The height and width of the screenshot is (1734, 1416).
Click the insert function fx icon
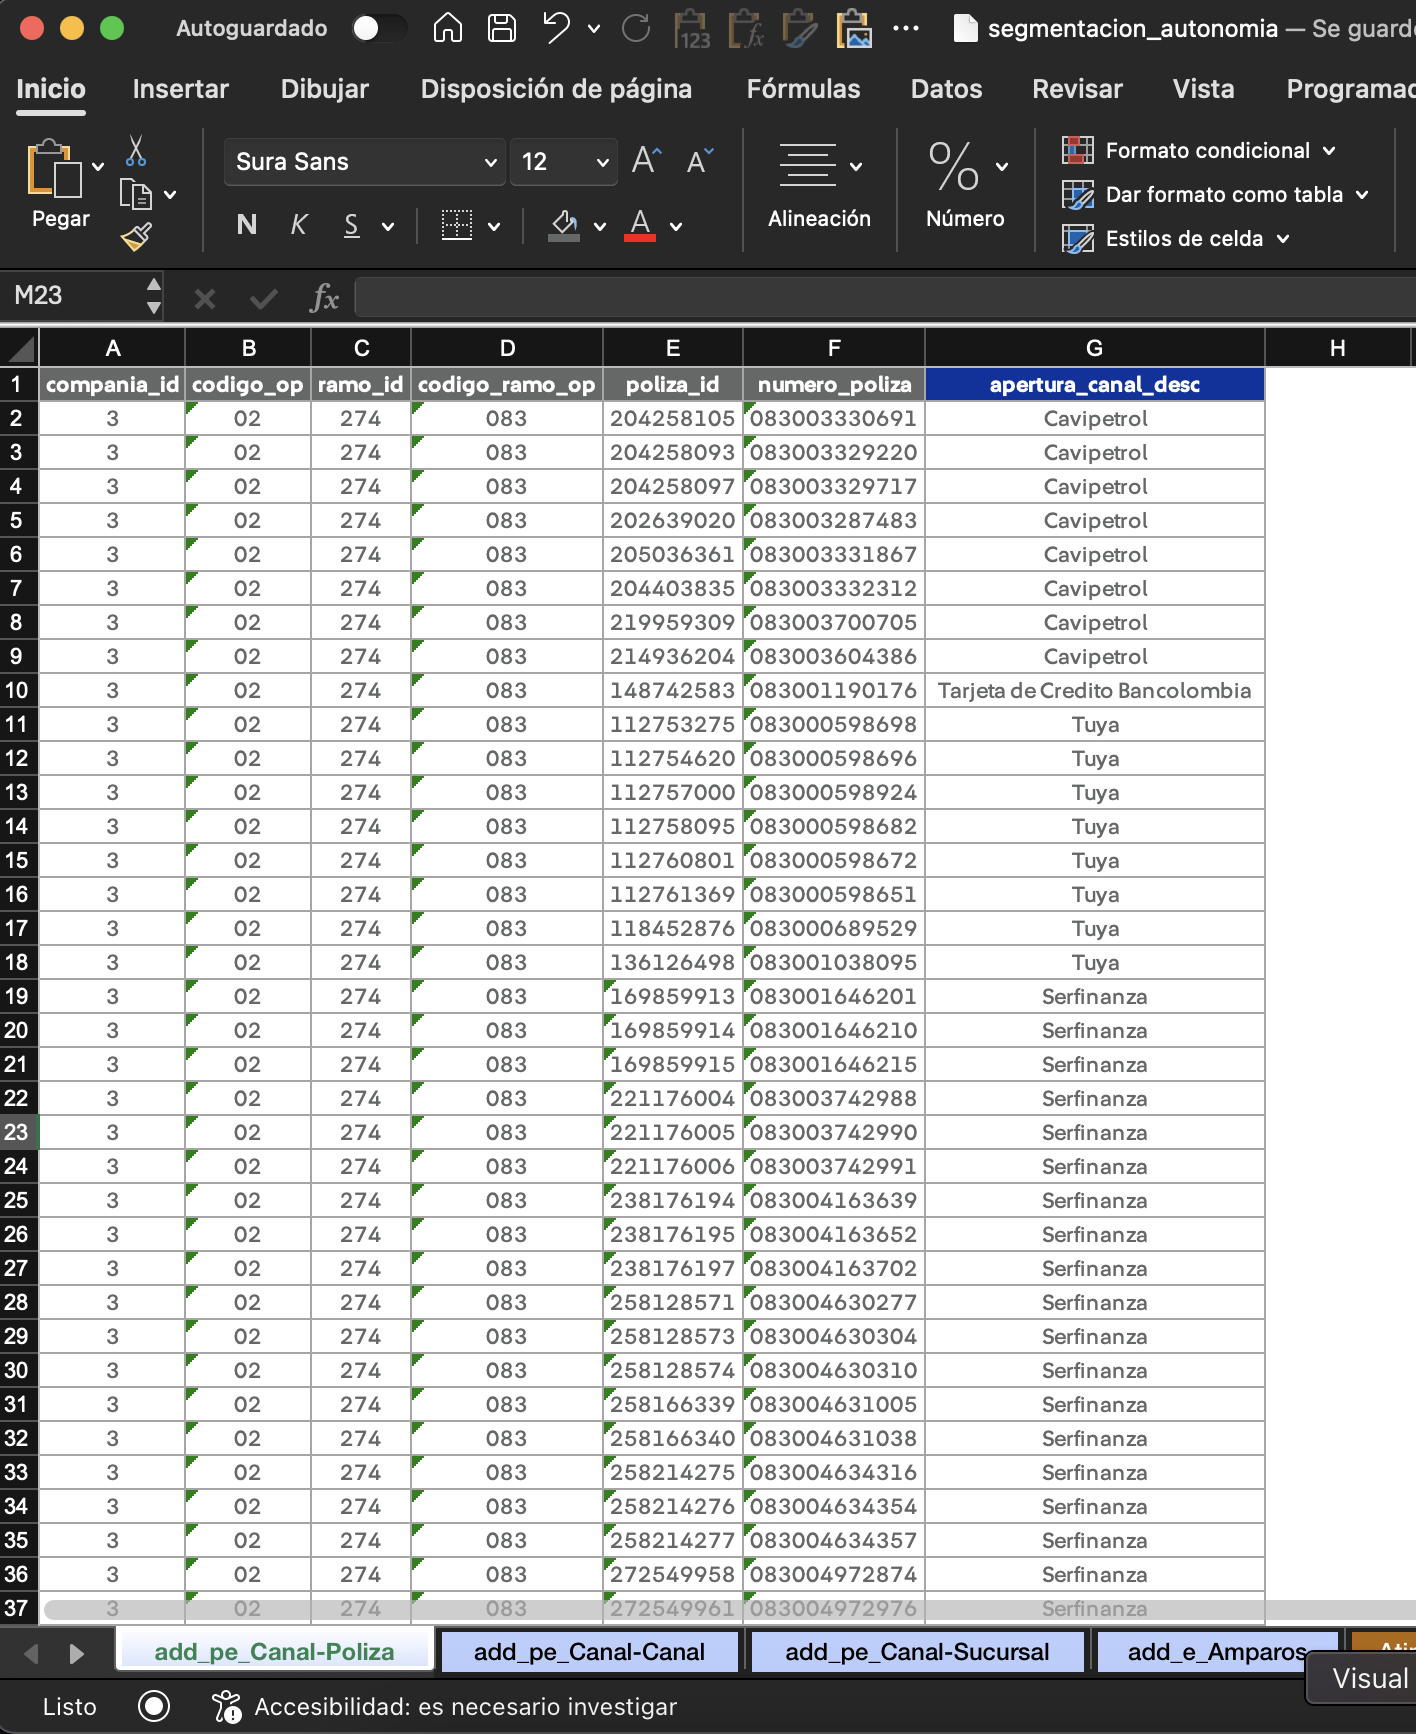click(324, 297)
